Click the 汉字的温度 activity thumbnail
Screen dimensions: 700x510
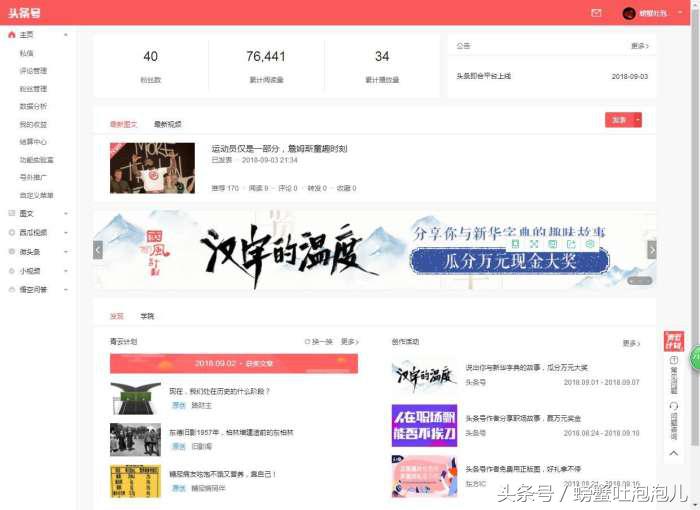point(425,375)
